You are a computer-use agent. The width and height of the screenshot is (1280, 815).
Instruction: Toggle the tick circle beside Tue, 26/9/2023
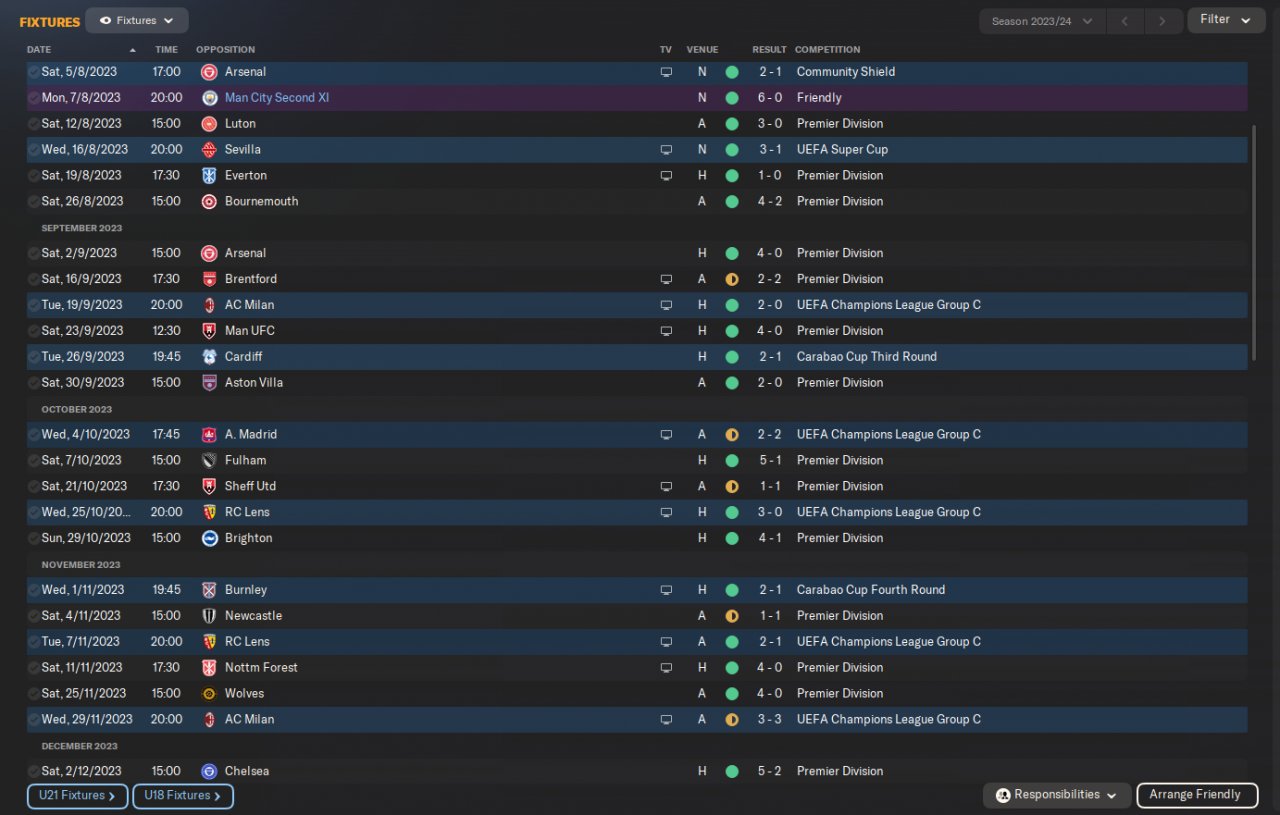click(34, 357)
